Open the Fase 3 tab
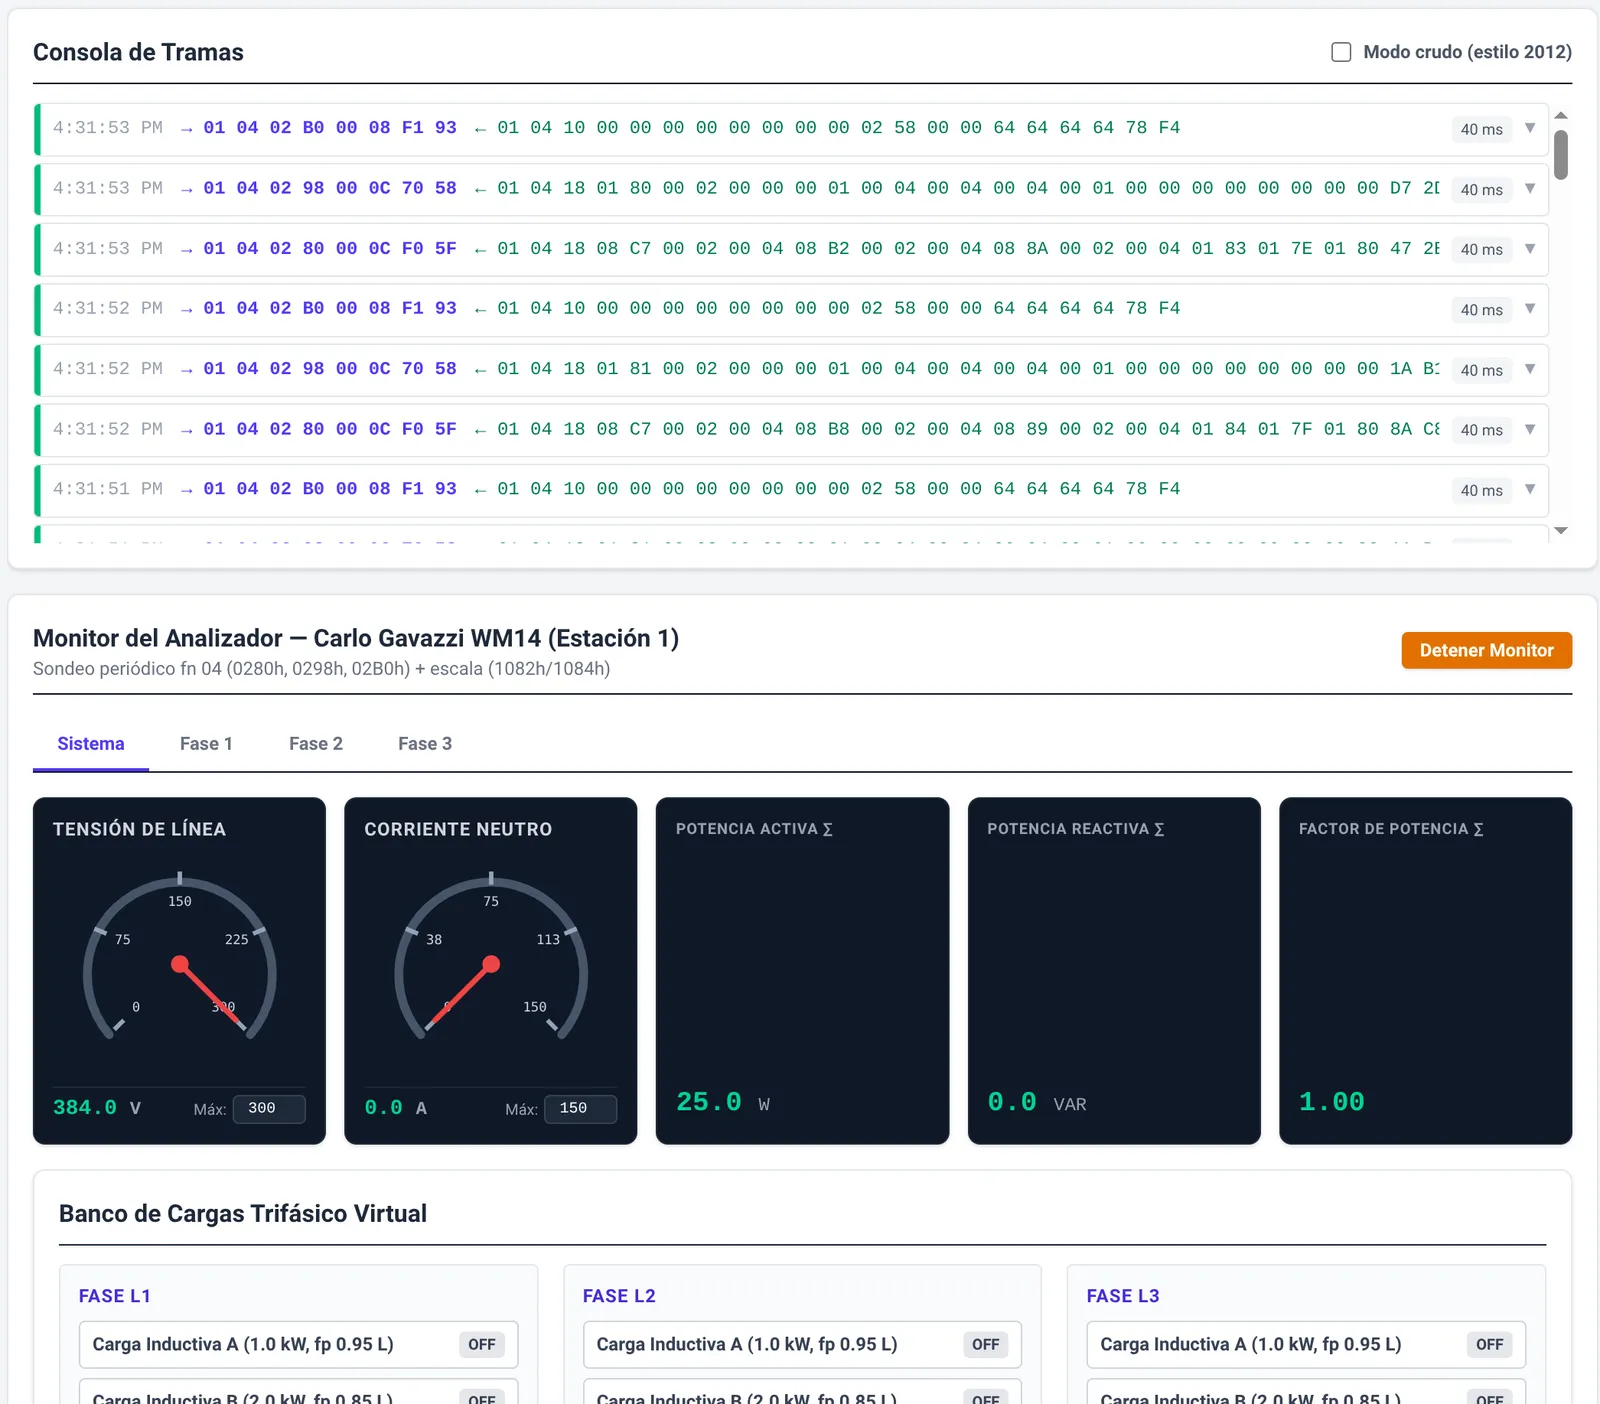 [425, 744]
